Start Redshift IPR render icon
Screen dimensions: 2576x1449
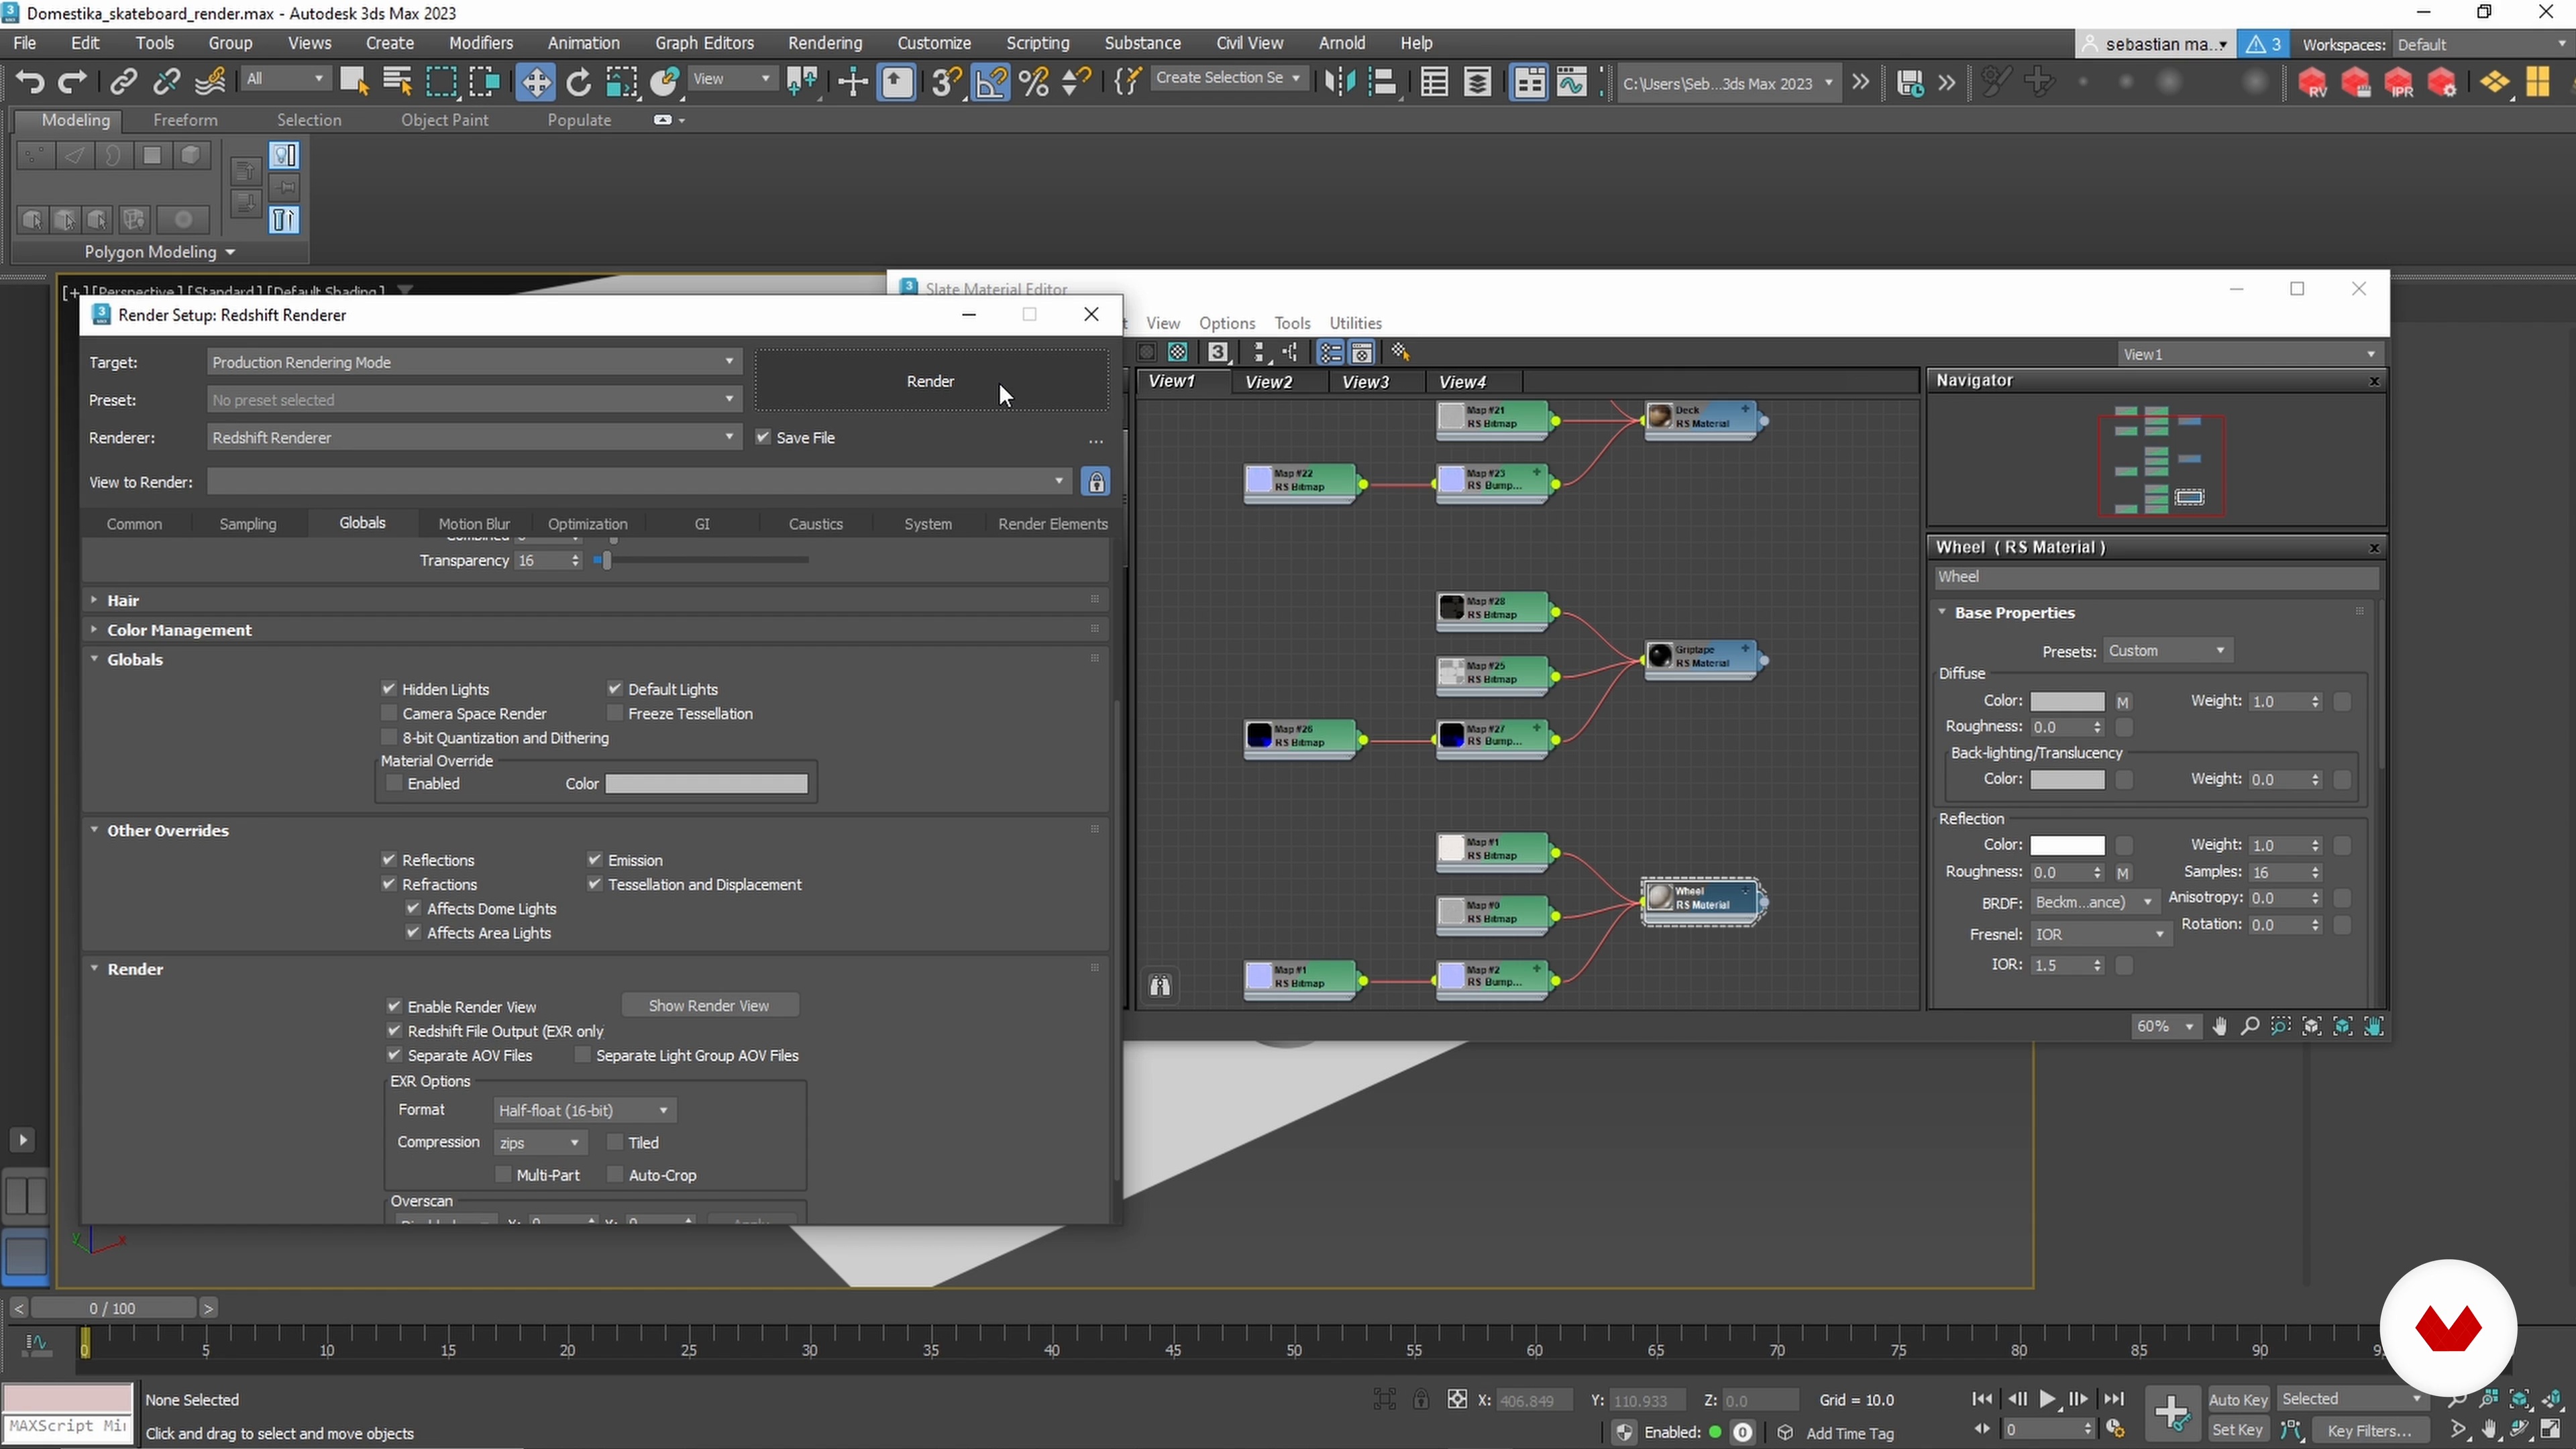point(2400,83)
